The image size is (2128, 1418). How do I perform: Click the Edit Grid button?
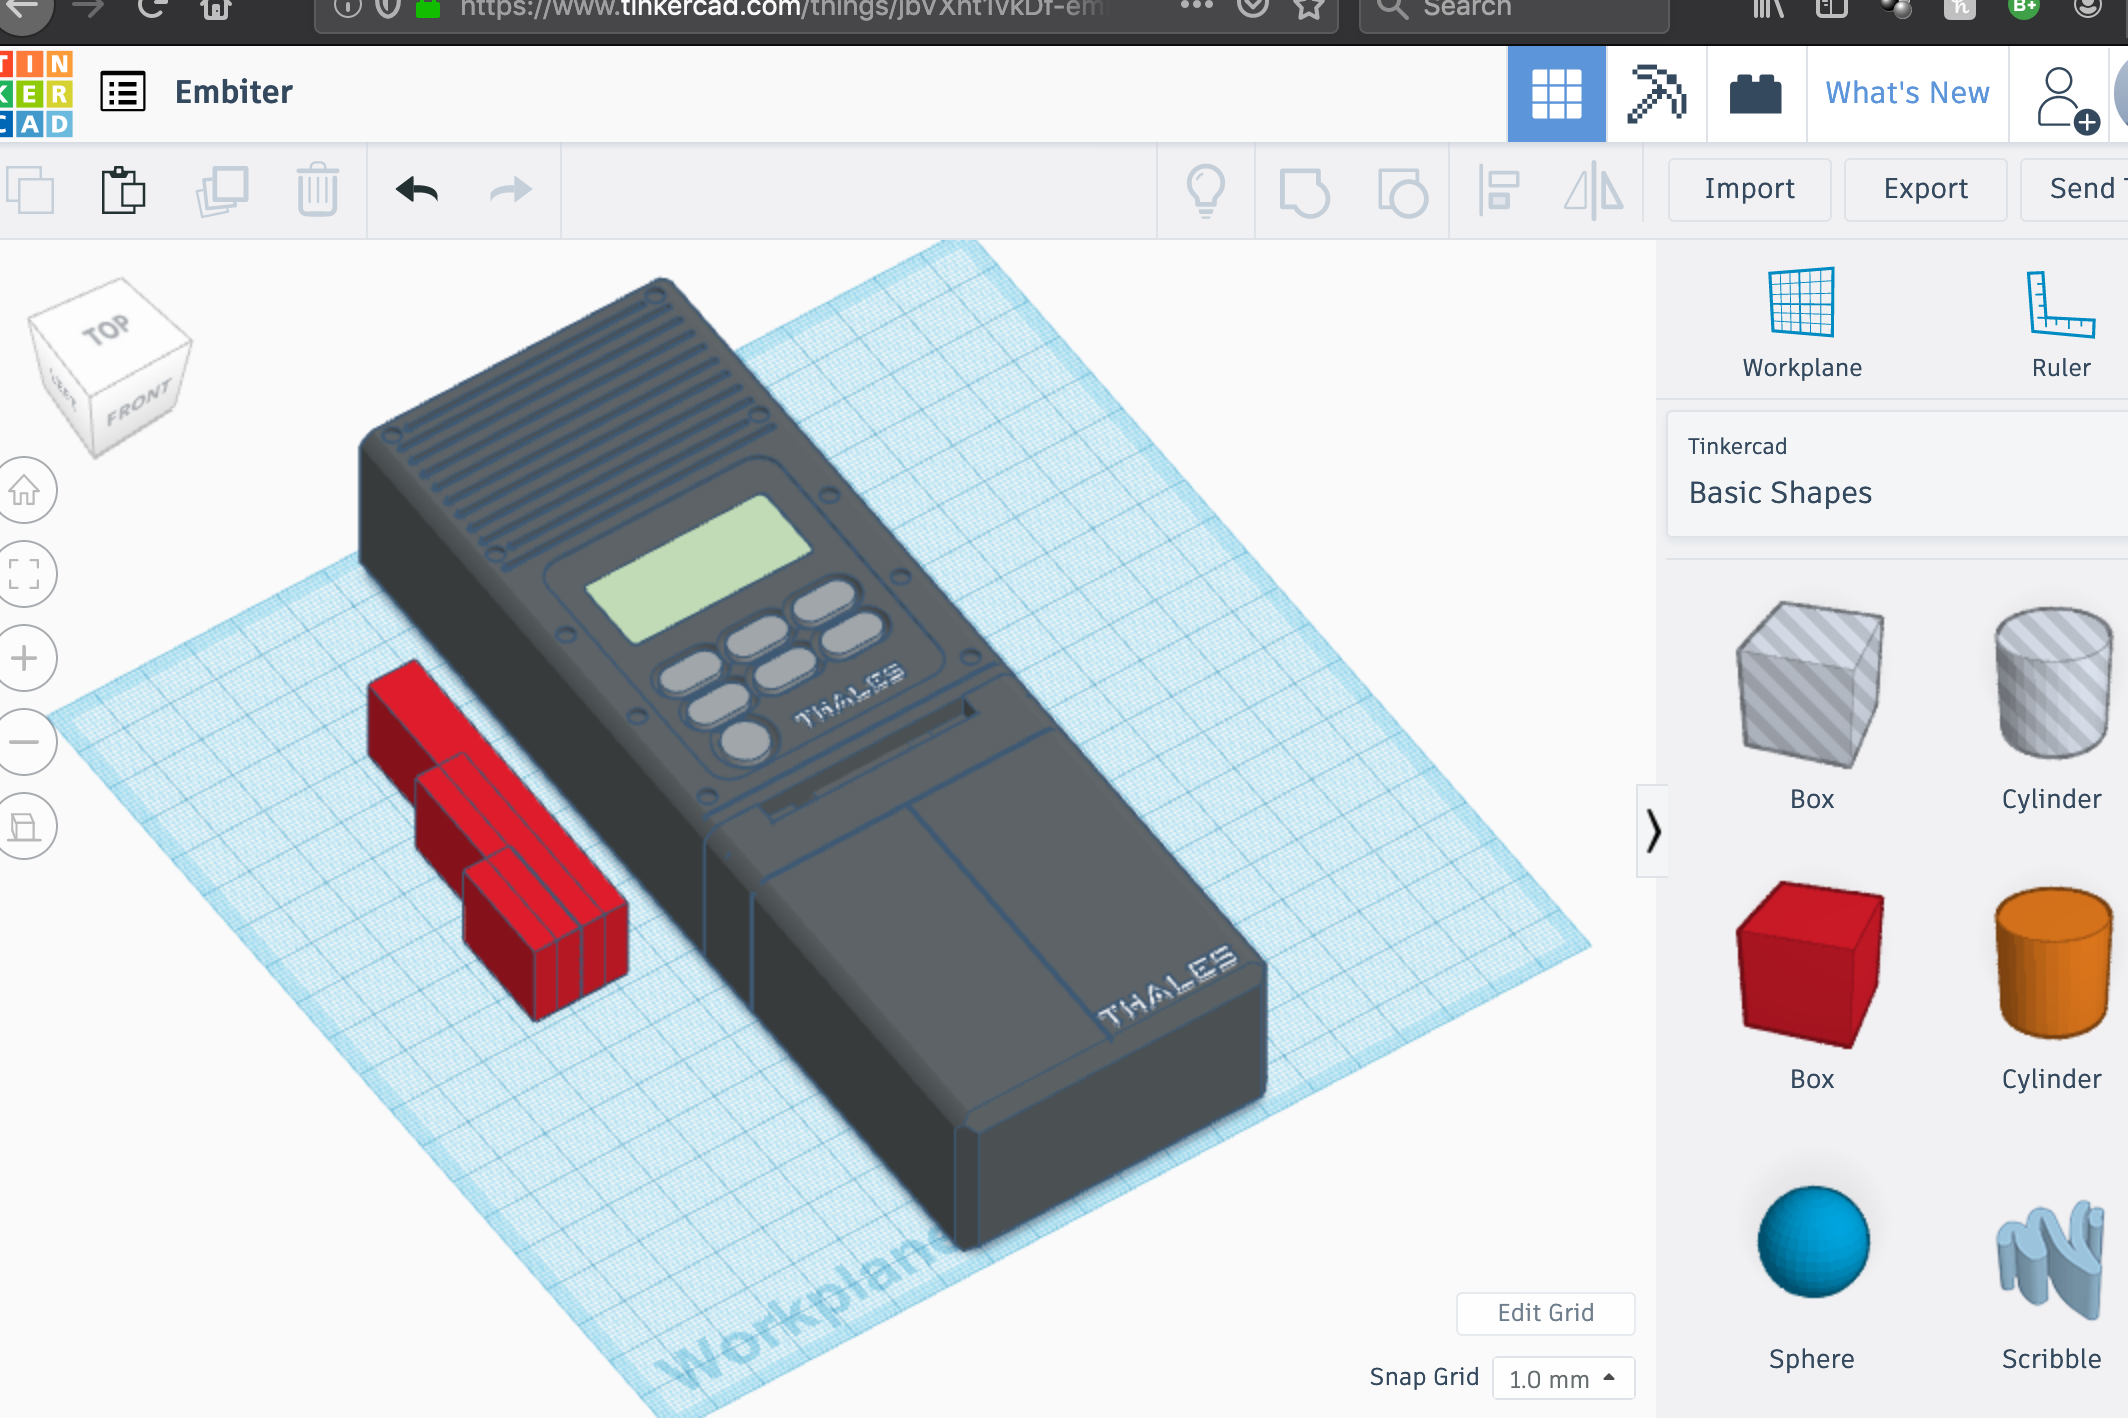1545,1313
